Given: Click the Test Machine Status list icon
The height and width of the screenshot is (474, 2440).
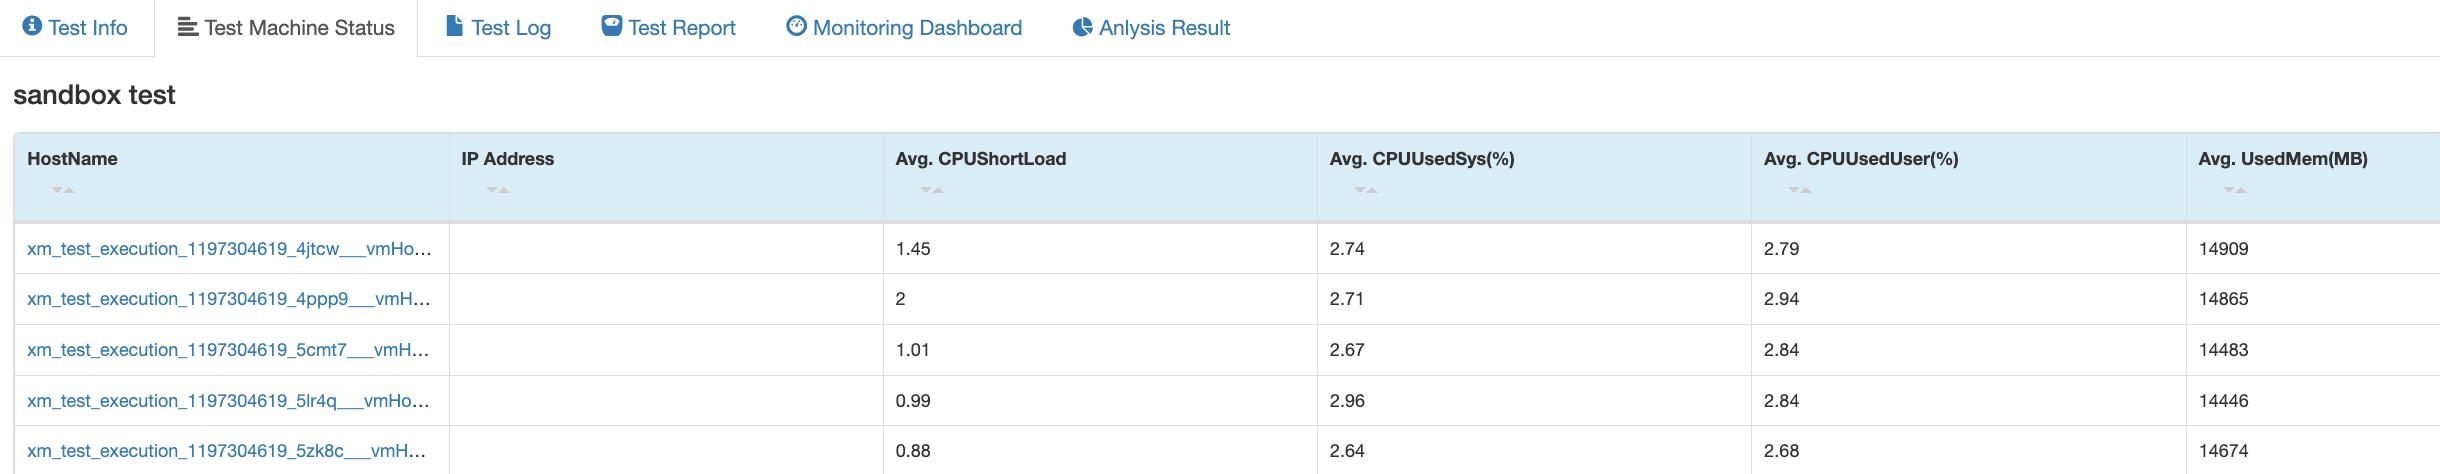Looking at the screenshot, I should (x=187, y=27).
